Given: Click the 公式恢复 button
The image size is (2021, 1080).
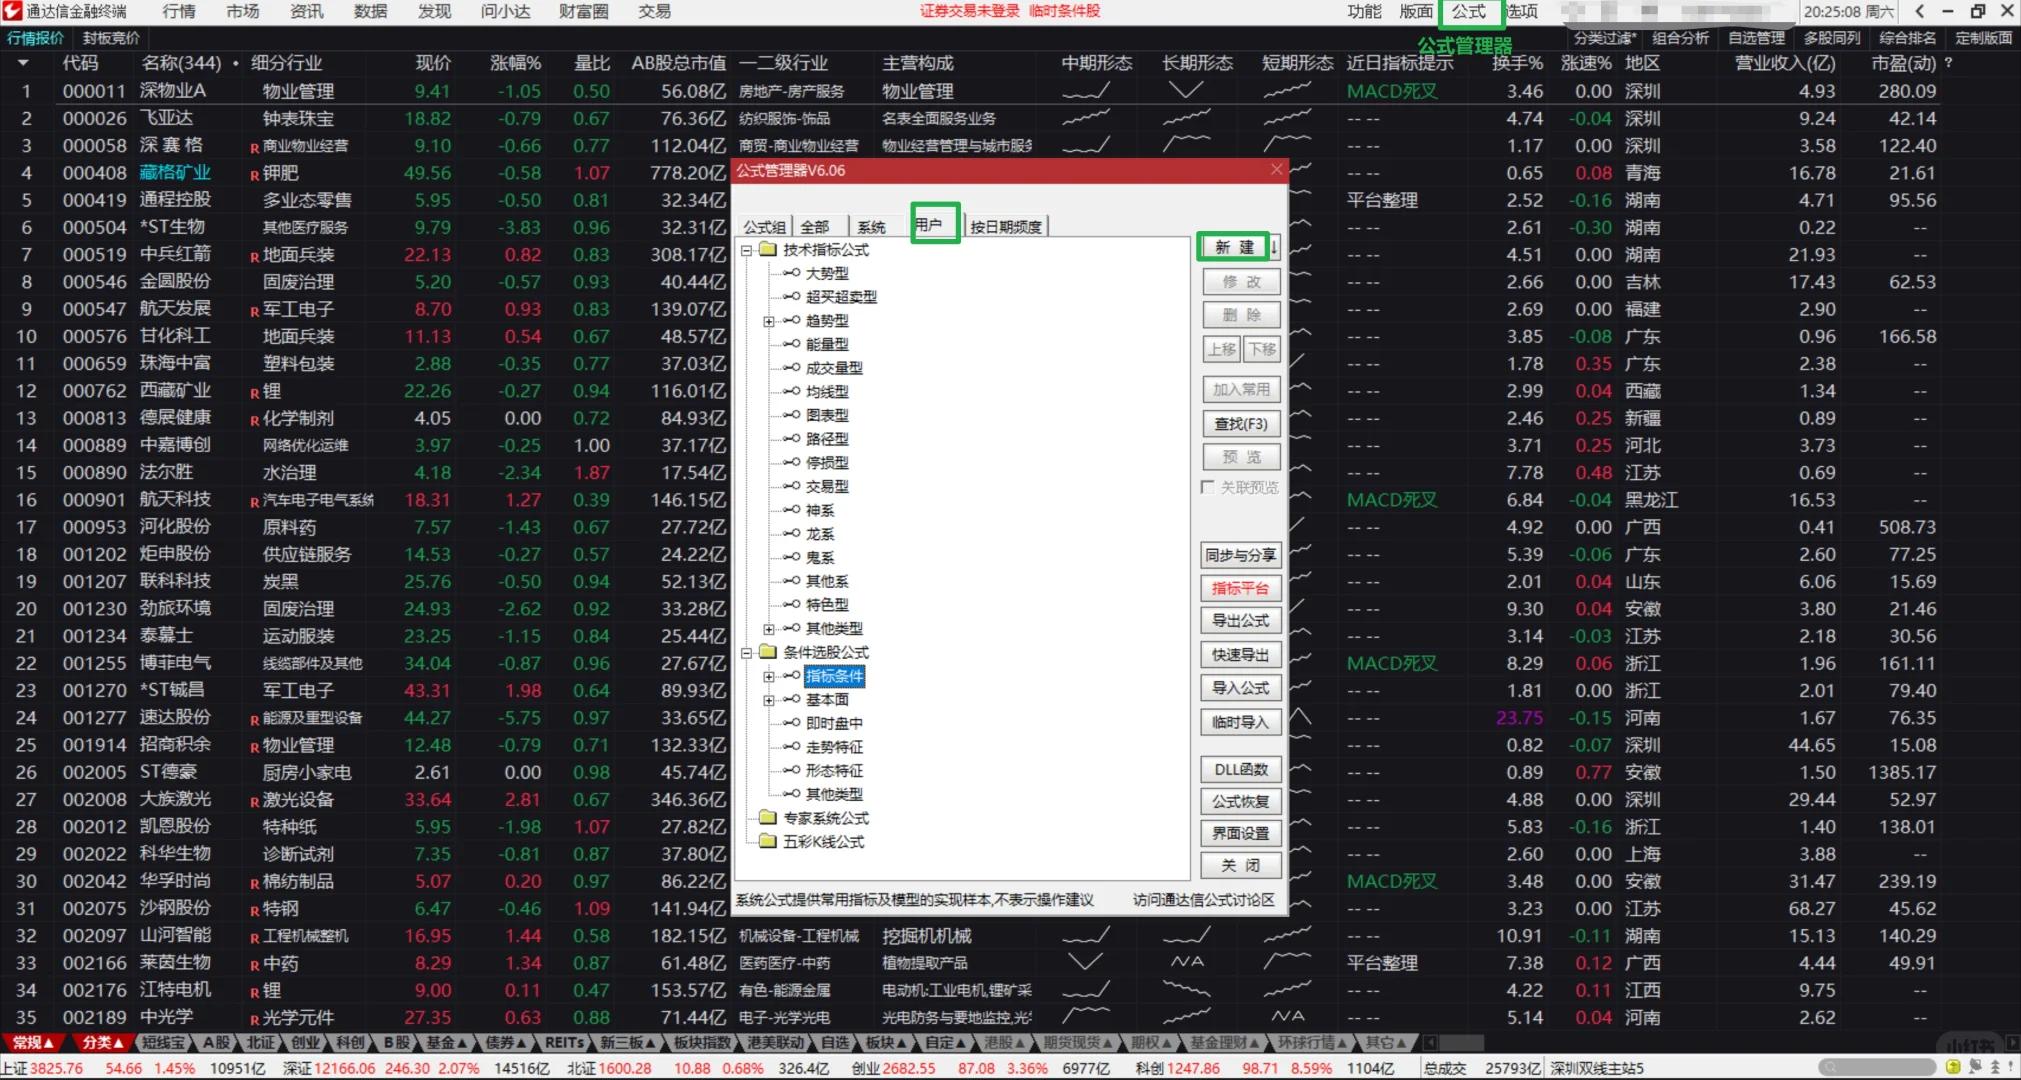Looking at the screenshot, I should click(1241, 801).
